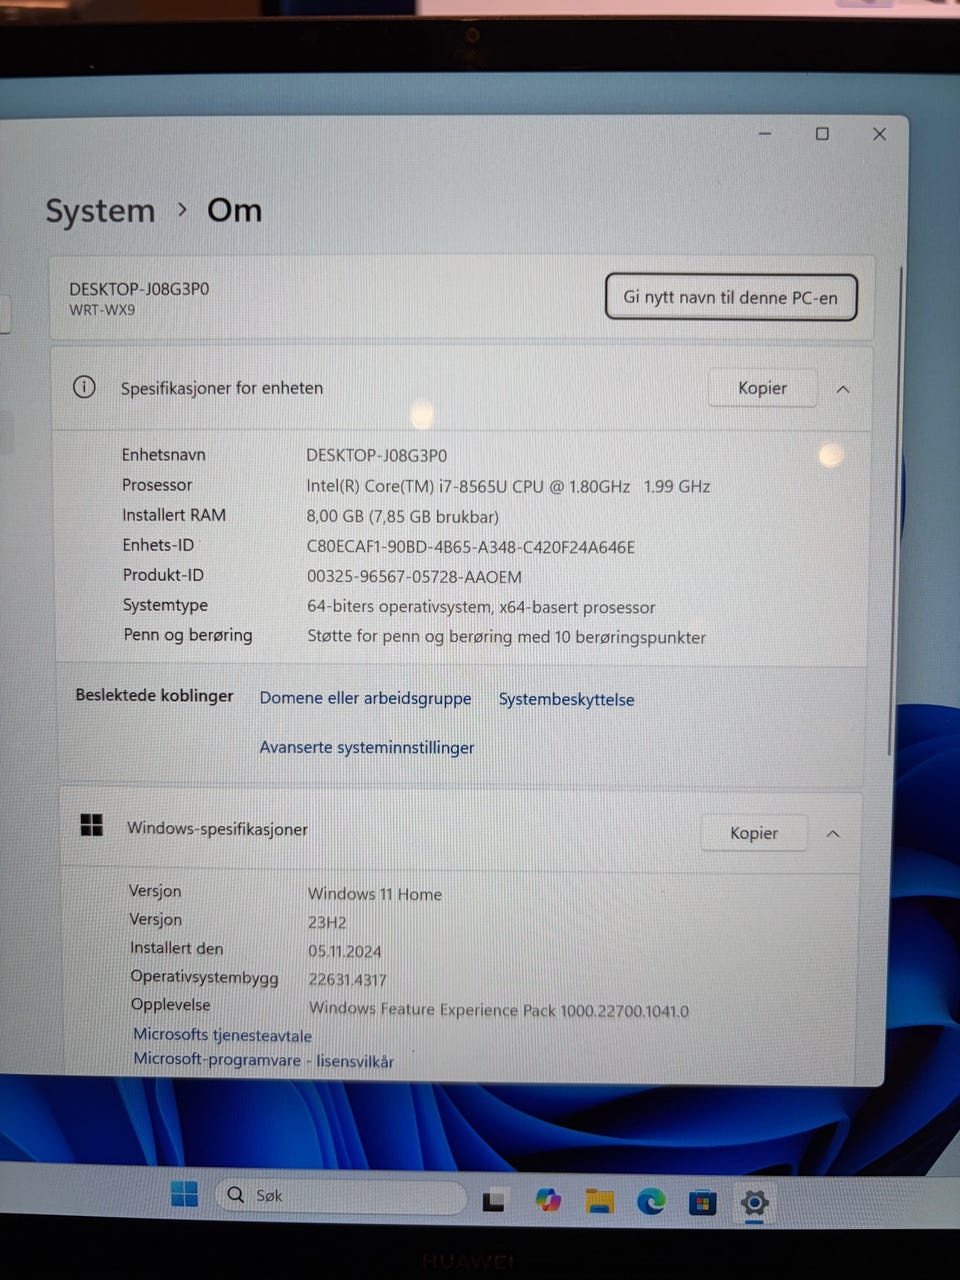
Task: Select Enhetsnavn value DESKTOP-J08G3P0
Action: (x=376, y=455)
